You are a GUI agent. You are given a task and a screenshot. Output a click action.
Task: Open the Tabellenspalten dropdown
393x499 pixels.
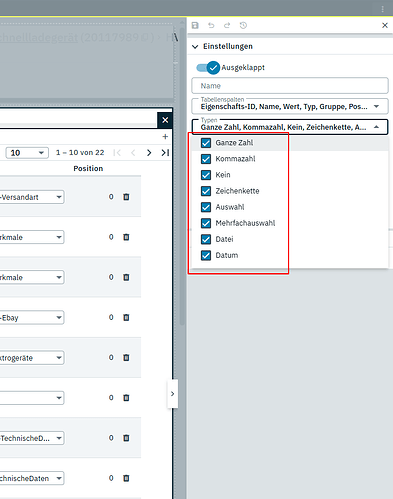click(290, 106)
